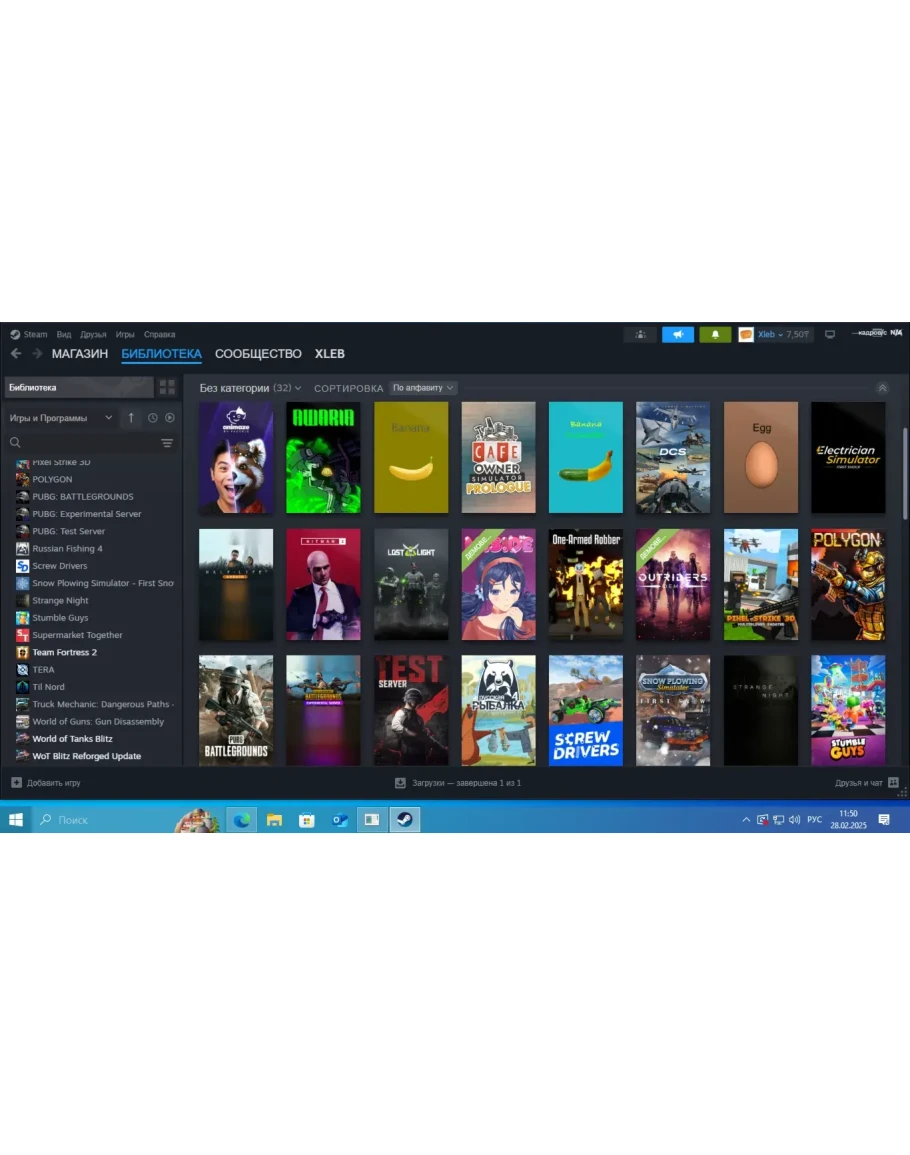Viewport: 910px width, 1155px height.
Task: Click the plus icon next to Добавить игру
Action: pyautogui.click(x=16, y=782)
